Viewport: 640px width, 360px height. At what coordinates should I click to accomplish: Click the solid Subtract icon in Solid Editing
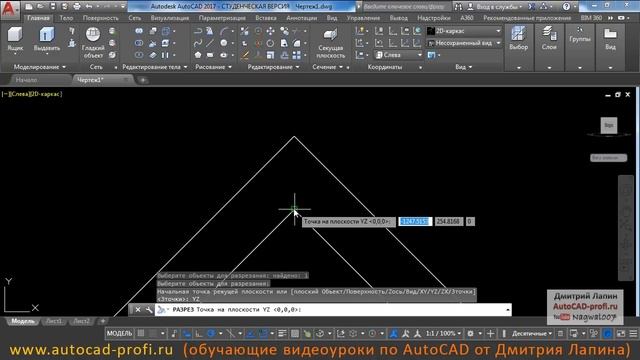[x=139, y=43]
